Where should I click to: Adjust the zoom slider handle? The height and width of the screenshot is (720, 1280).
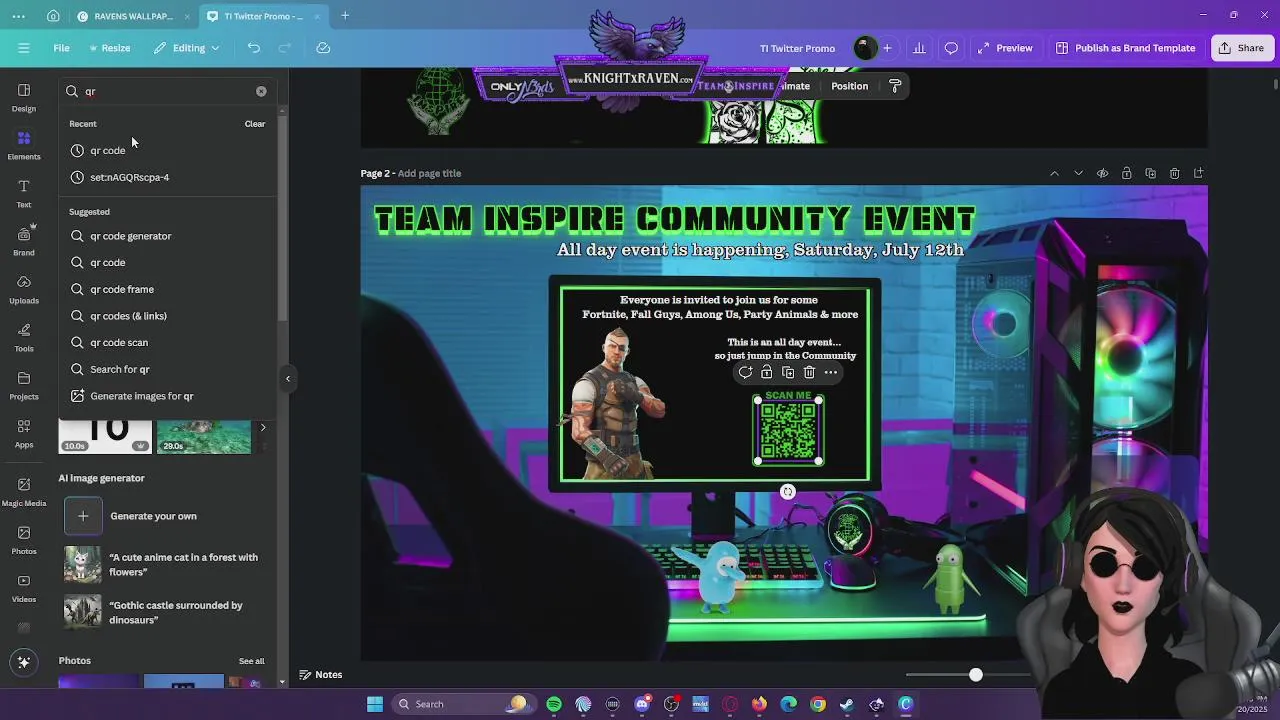[976, 675]
